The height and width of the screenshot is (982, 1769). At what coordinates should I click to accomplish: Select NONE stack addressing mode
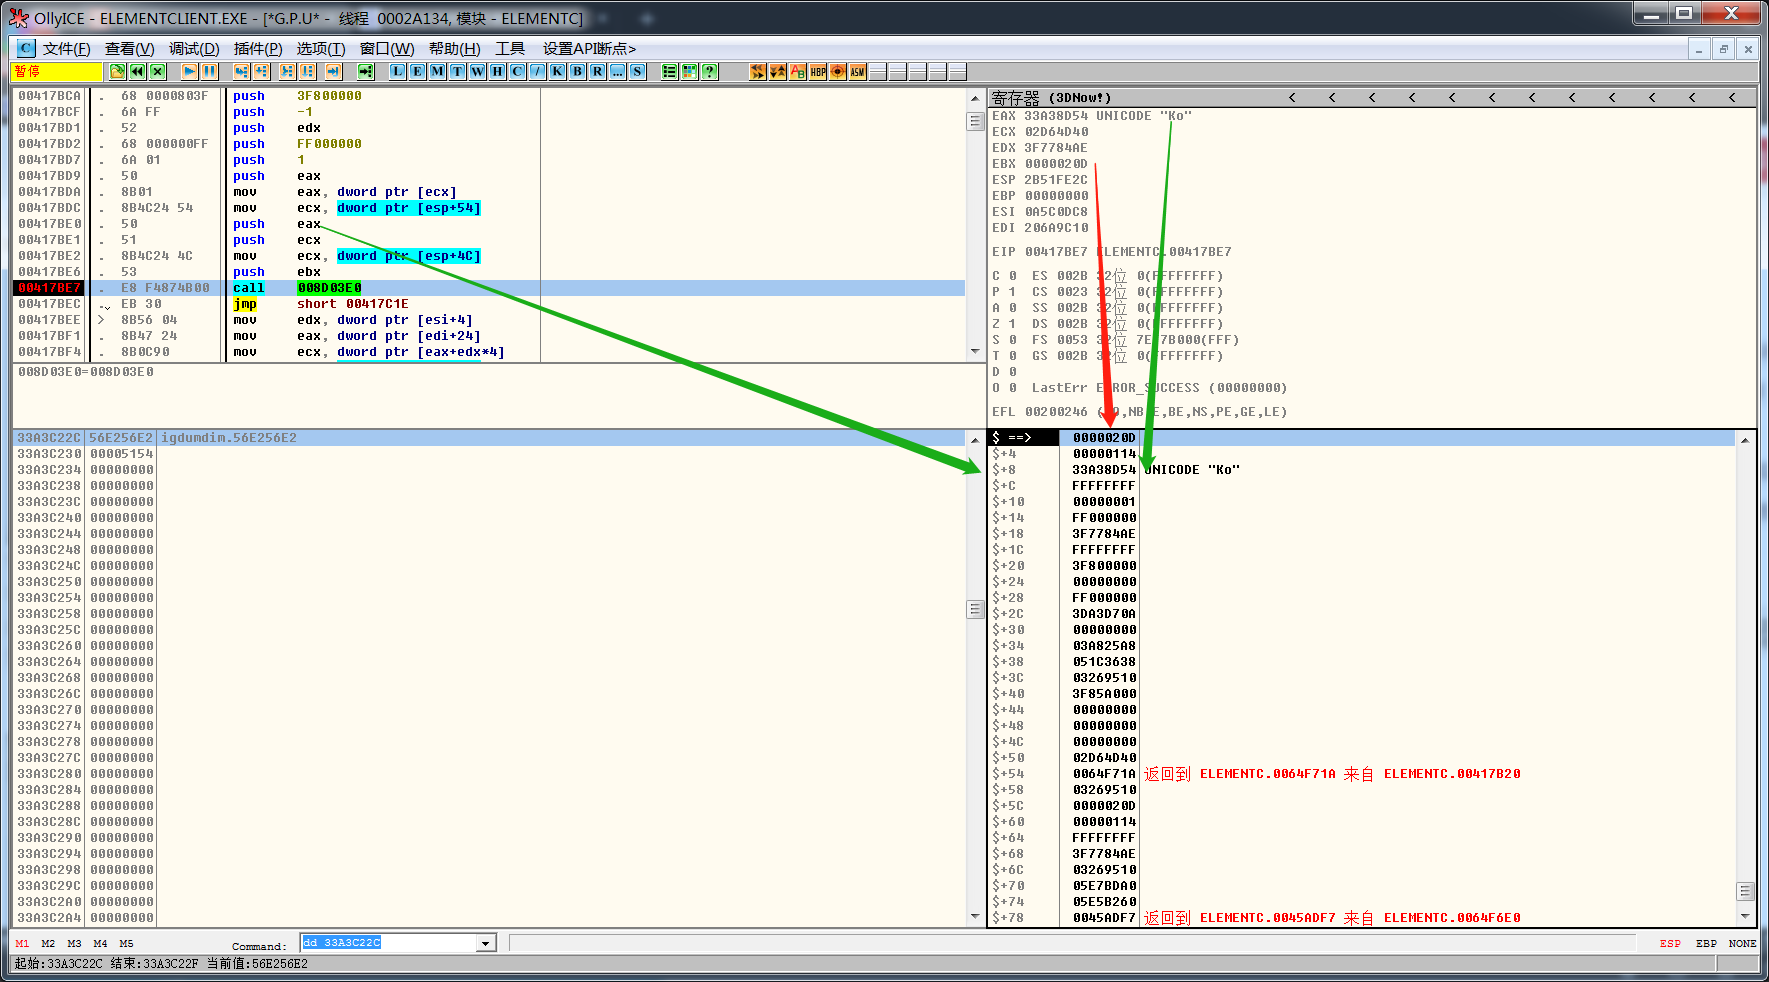point(1742,943)
